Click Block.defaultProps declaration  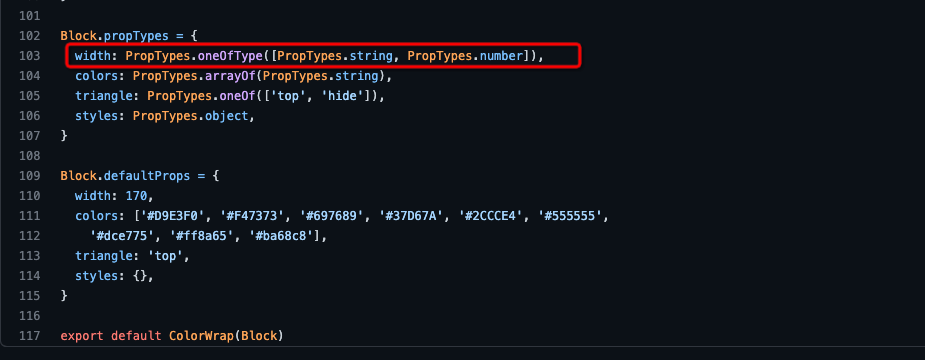coord(125,176)
